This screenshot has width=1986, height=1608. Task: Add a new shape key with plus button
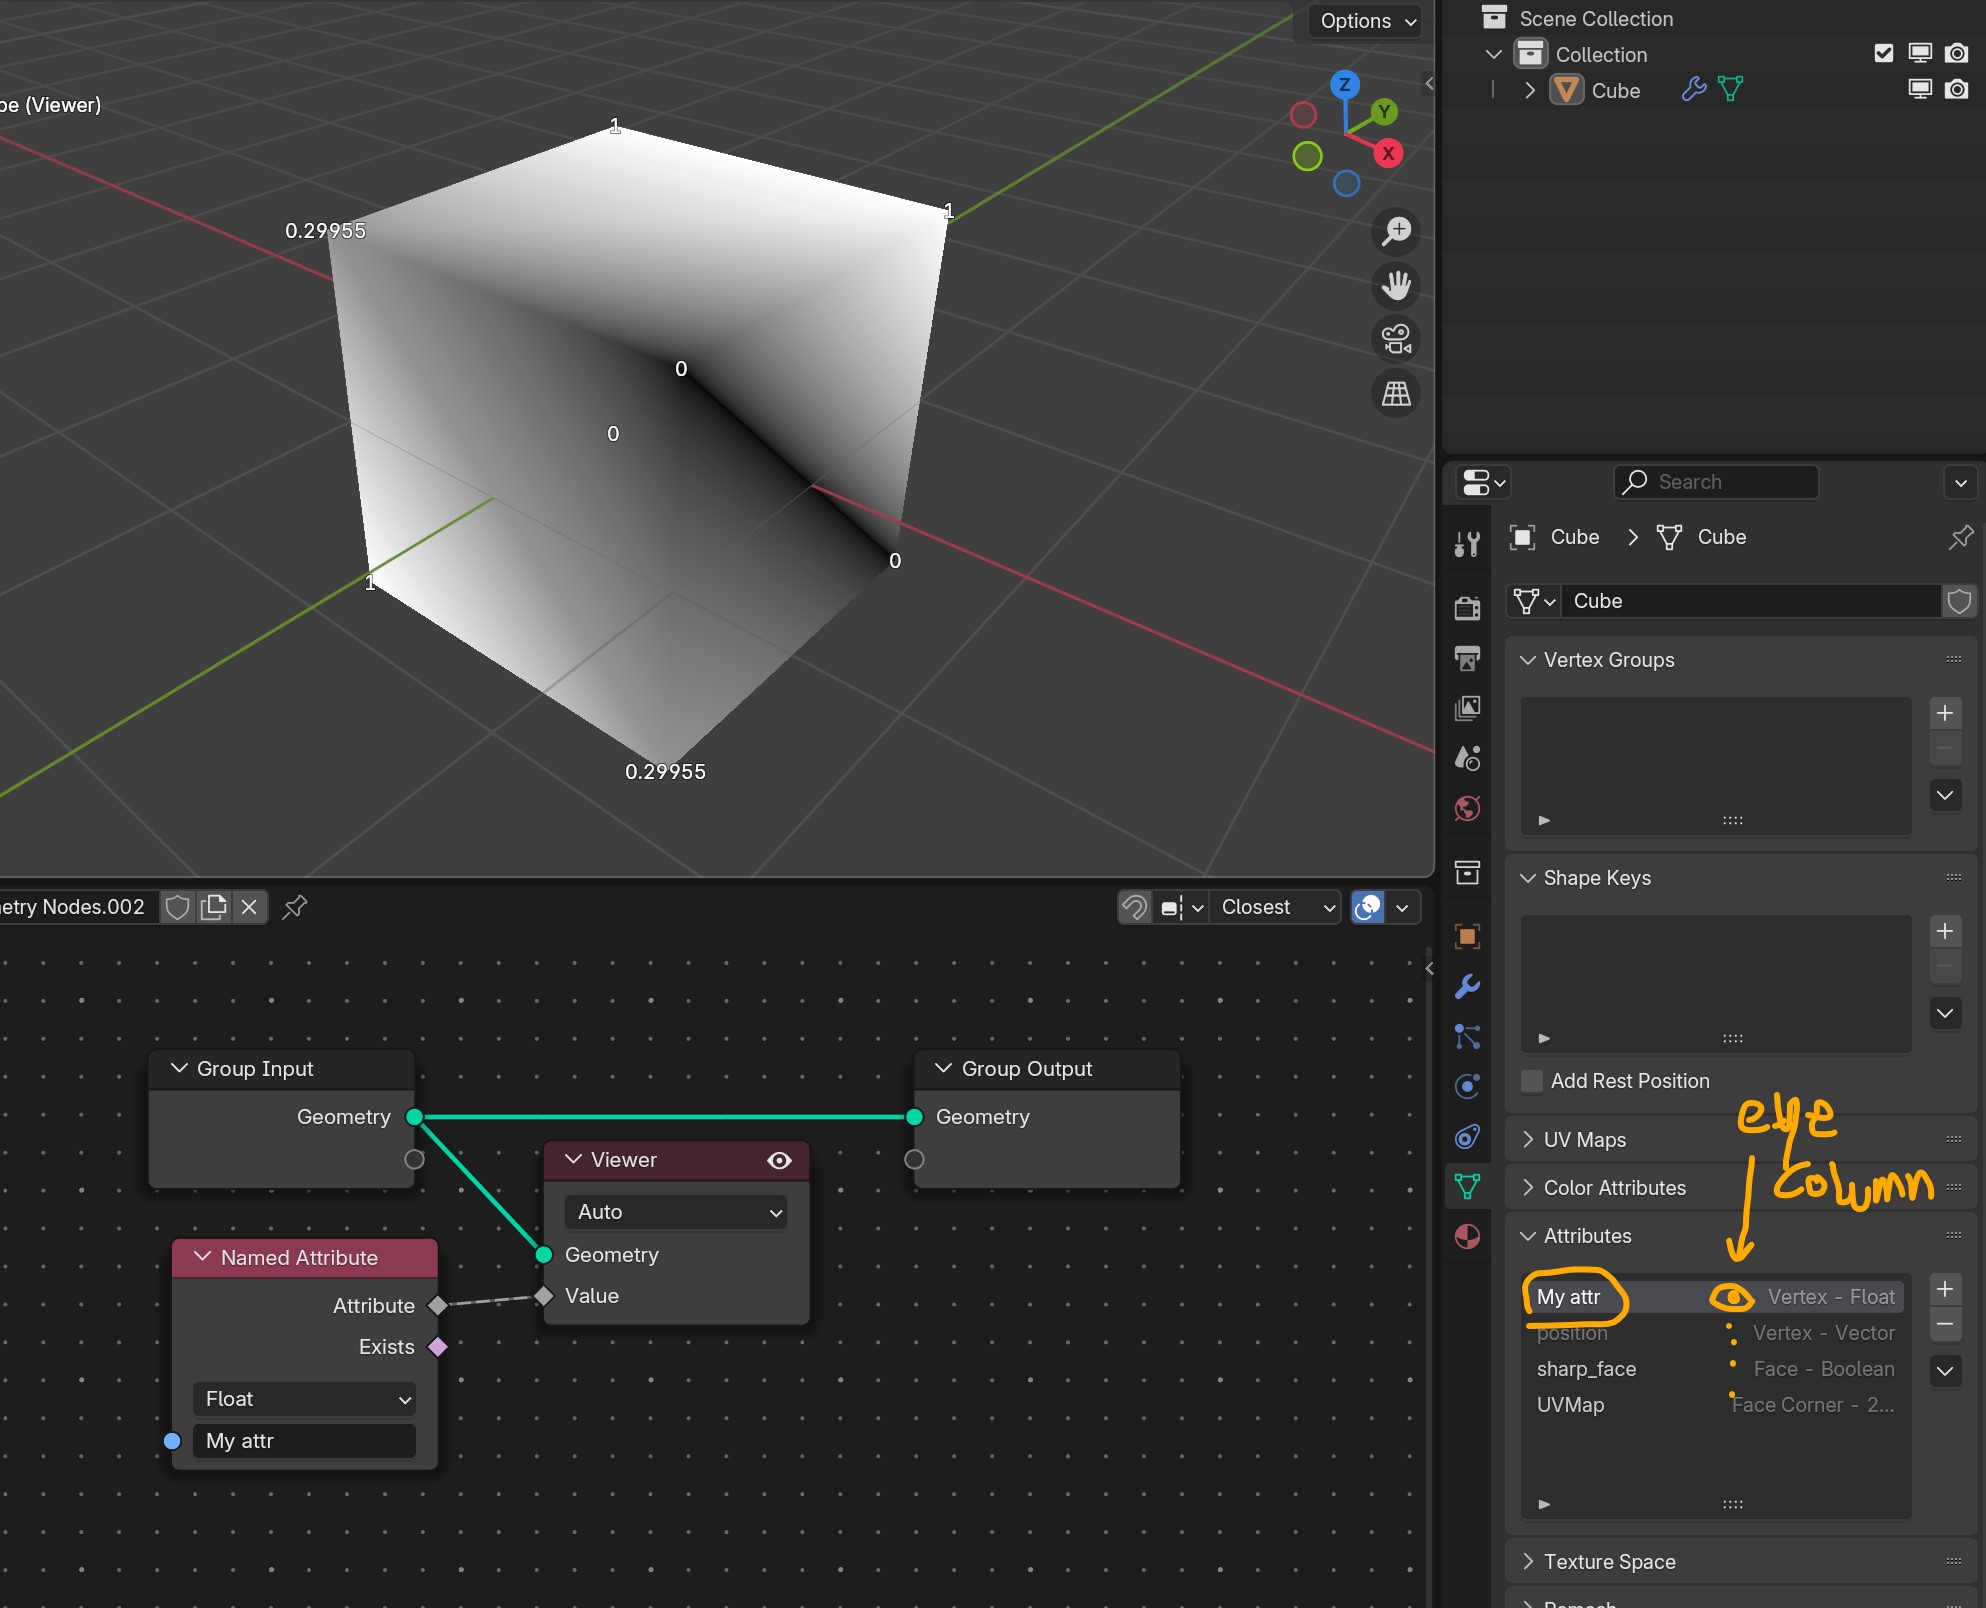[1945, 931]
